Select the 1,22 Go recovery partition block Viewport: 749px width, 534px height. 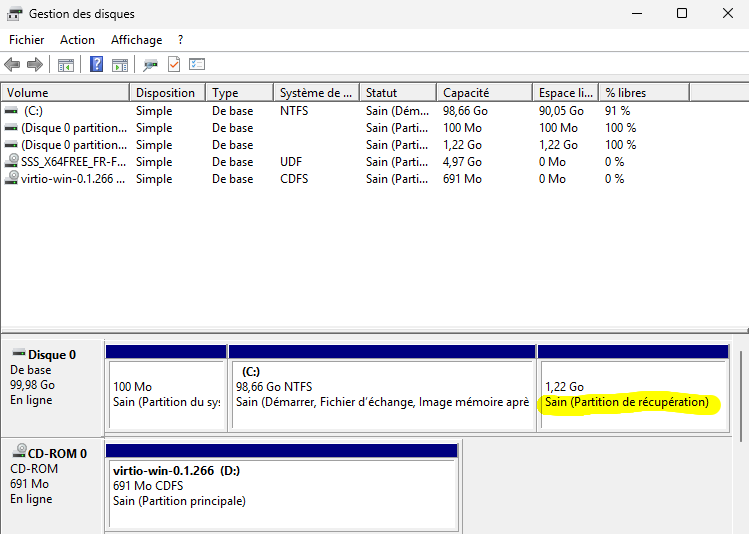pos(632,394)
